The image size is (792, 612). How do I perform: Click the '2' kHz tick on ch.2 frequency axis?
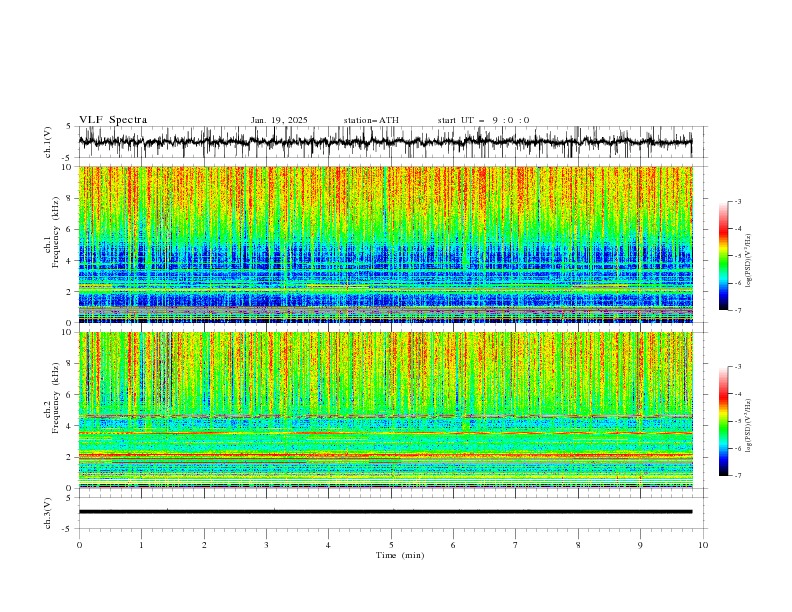[x=70, y=457]
